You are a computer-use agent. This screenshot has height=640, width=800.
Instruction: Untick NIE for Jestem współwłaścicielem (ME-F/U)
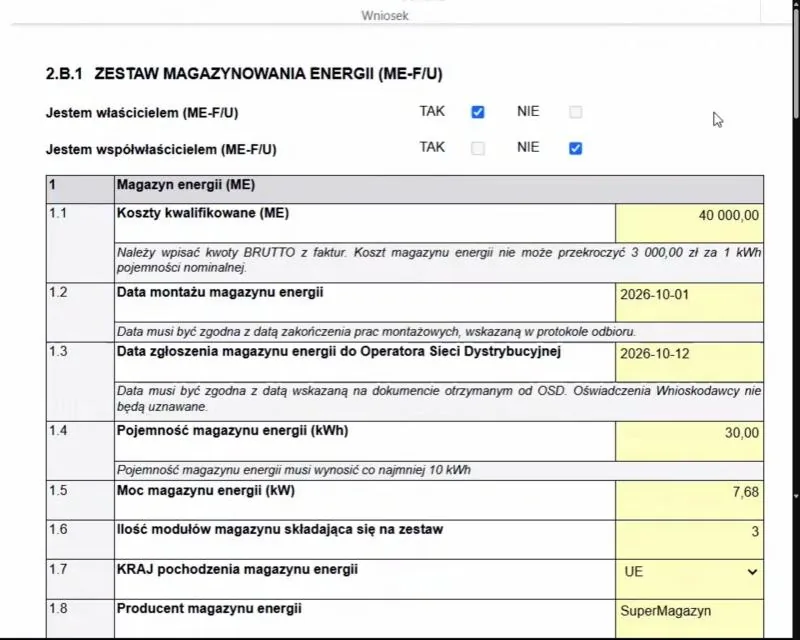coord(576,148)
